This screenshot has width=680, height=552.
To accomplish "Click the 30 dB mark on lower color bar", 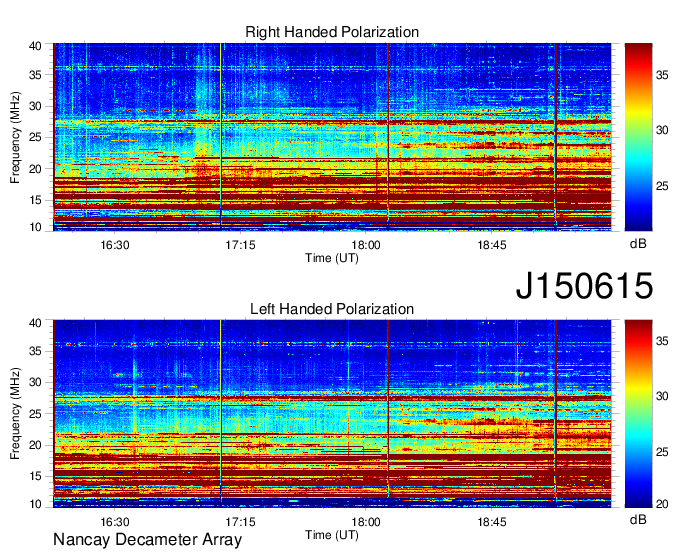I will (662, 396).
